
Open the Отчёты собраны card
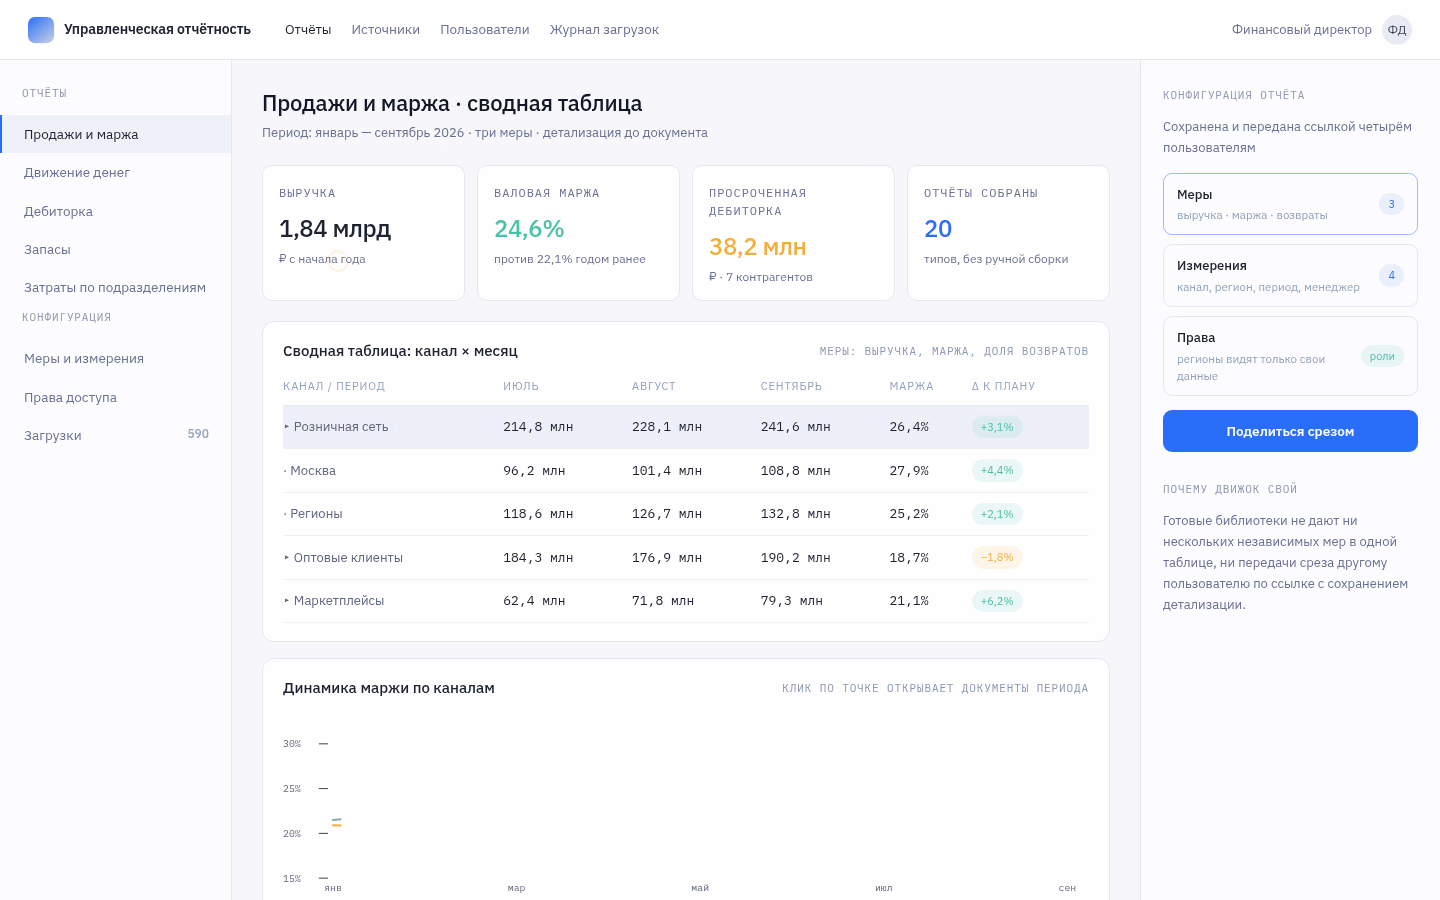tap(1008, 233)
